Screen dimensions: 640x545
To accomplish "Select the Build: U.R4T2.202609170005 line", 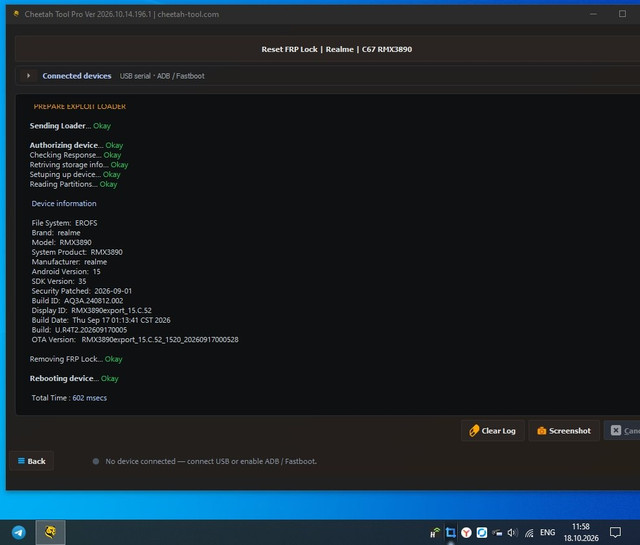I will (80, 330).
